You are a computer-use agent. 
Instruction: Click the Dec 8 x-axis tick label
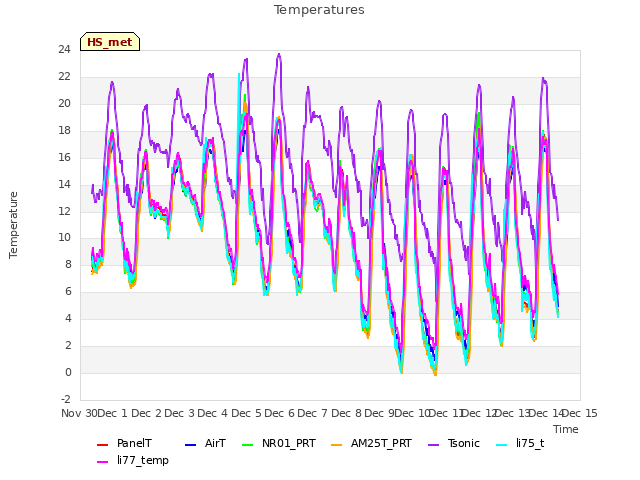(x=346, y=413)
